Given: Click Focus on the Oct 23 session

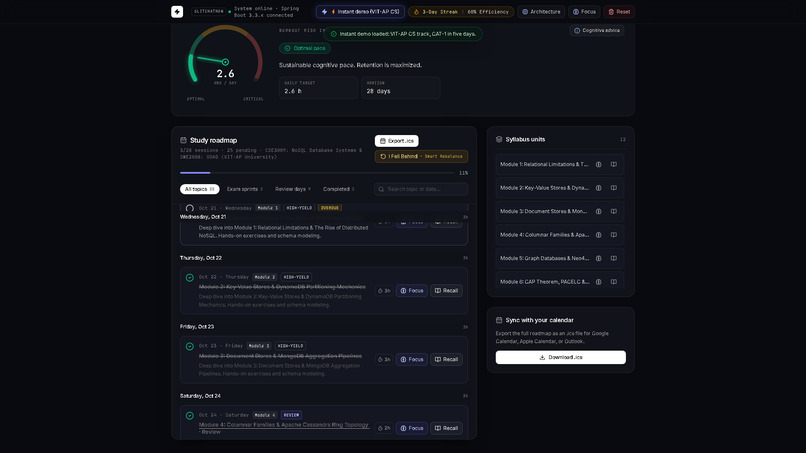Looking at the screenshot, I should click(412, 359).
